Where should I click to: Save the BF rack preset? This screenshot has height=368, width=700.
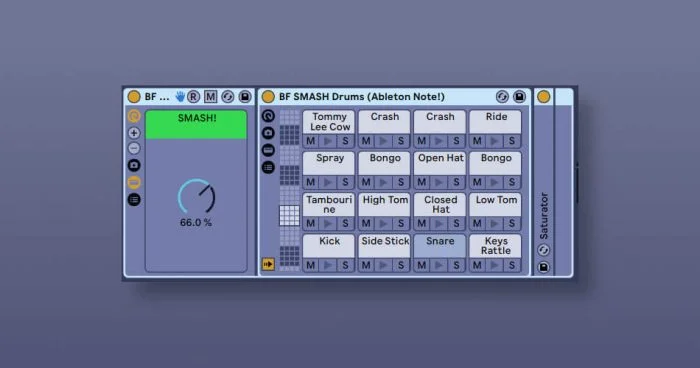point(245,96)
